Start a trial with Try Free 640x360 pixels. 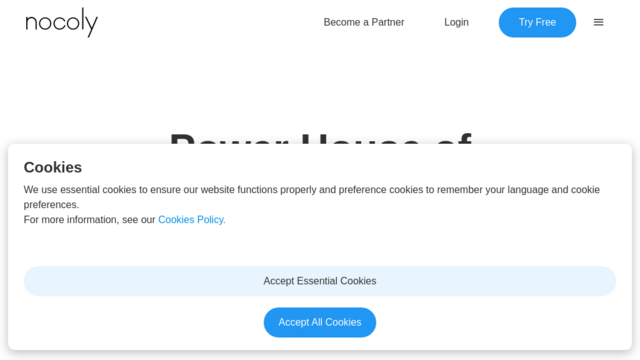pyautogui.click(x=537, y=22)
